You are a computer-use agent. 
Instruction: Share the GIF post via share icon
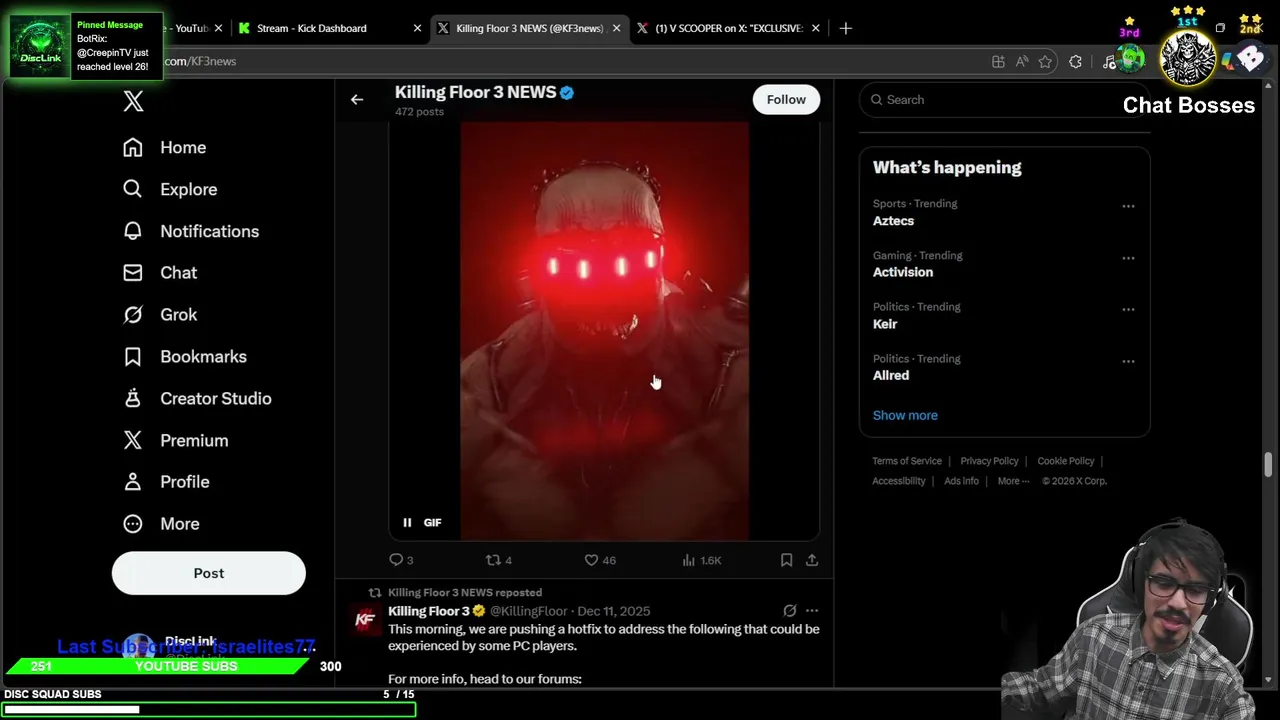pos(812,560)
